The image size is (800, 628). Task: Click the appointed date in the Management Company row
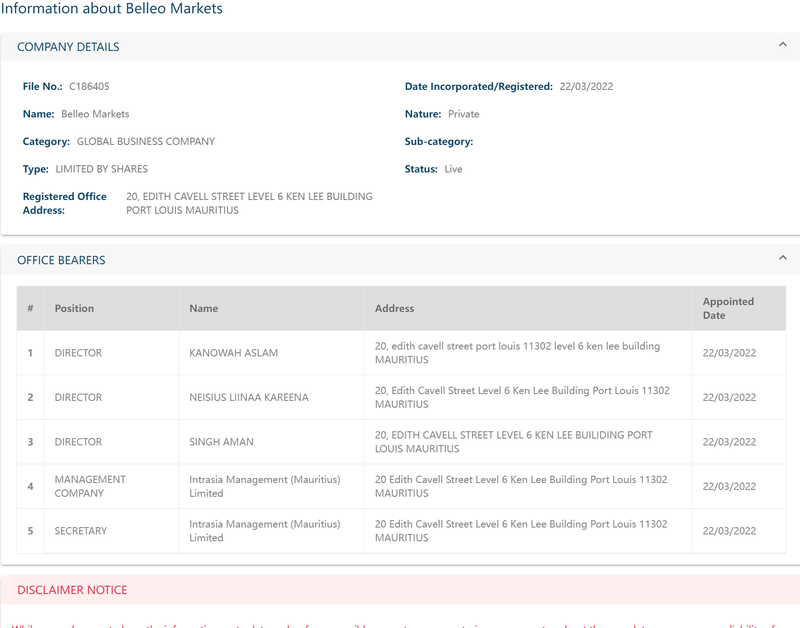pos(729,486)
